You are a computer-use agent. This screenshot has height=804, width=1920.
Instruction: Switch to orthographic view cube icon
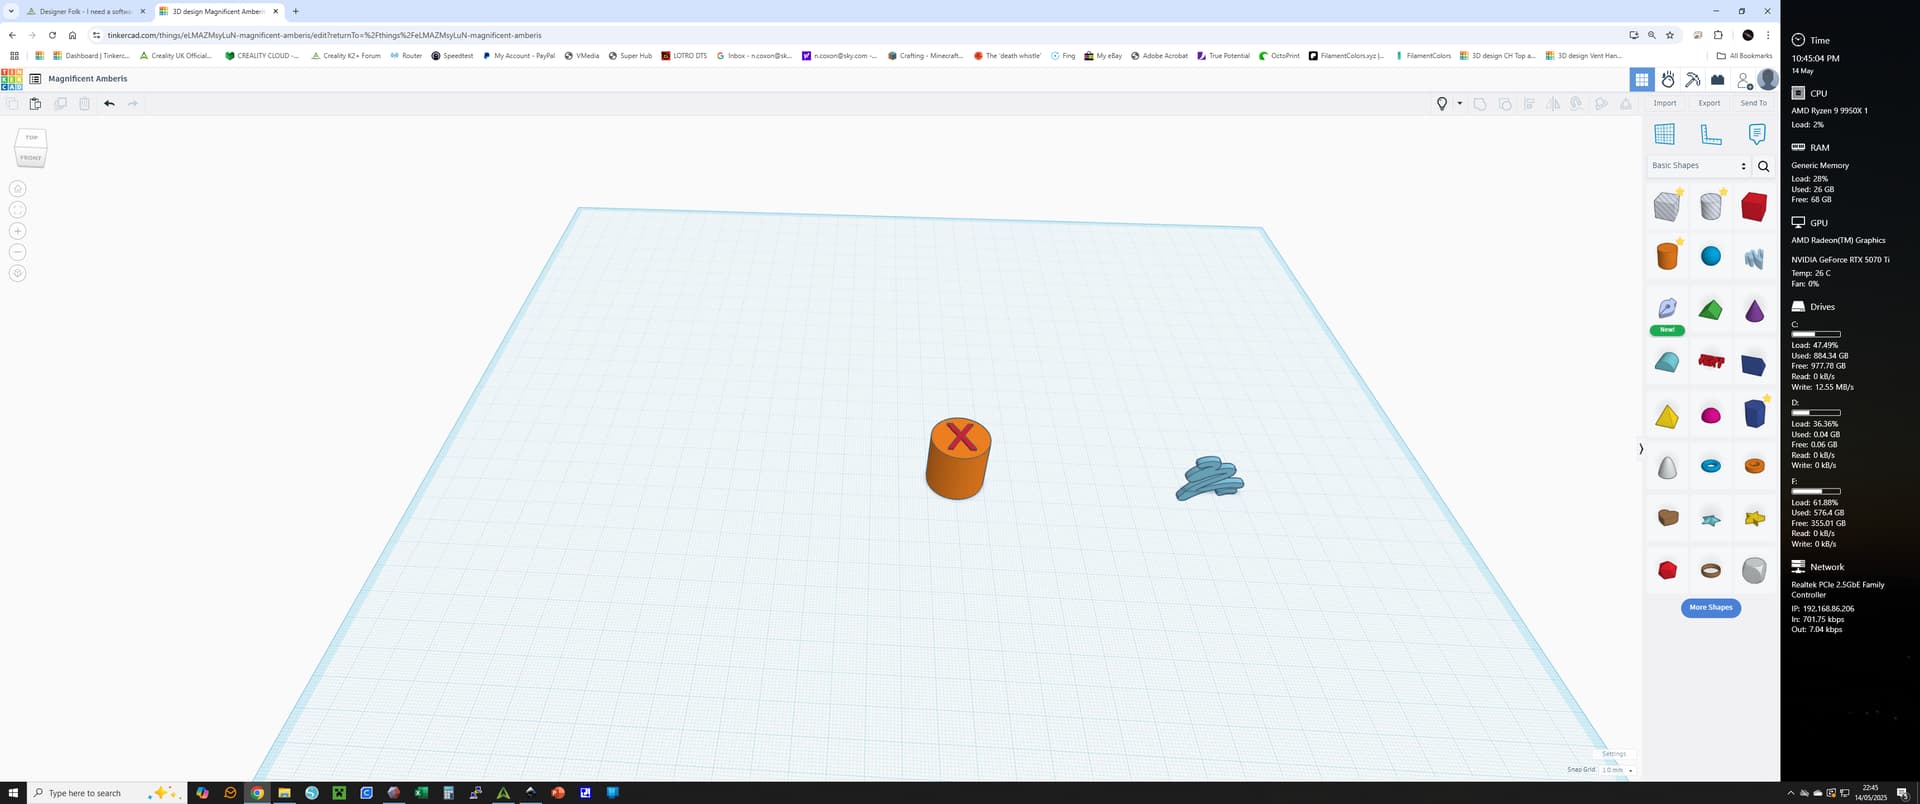[17, 273]
